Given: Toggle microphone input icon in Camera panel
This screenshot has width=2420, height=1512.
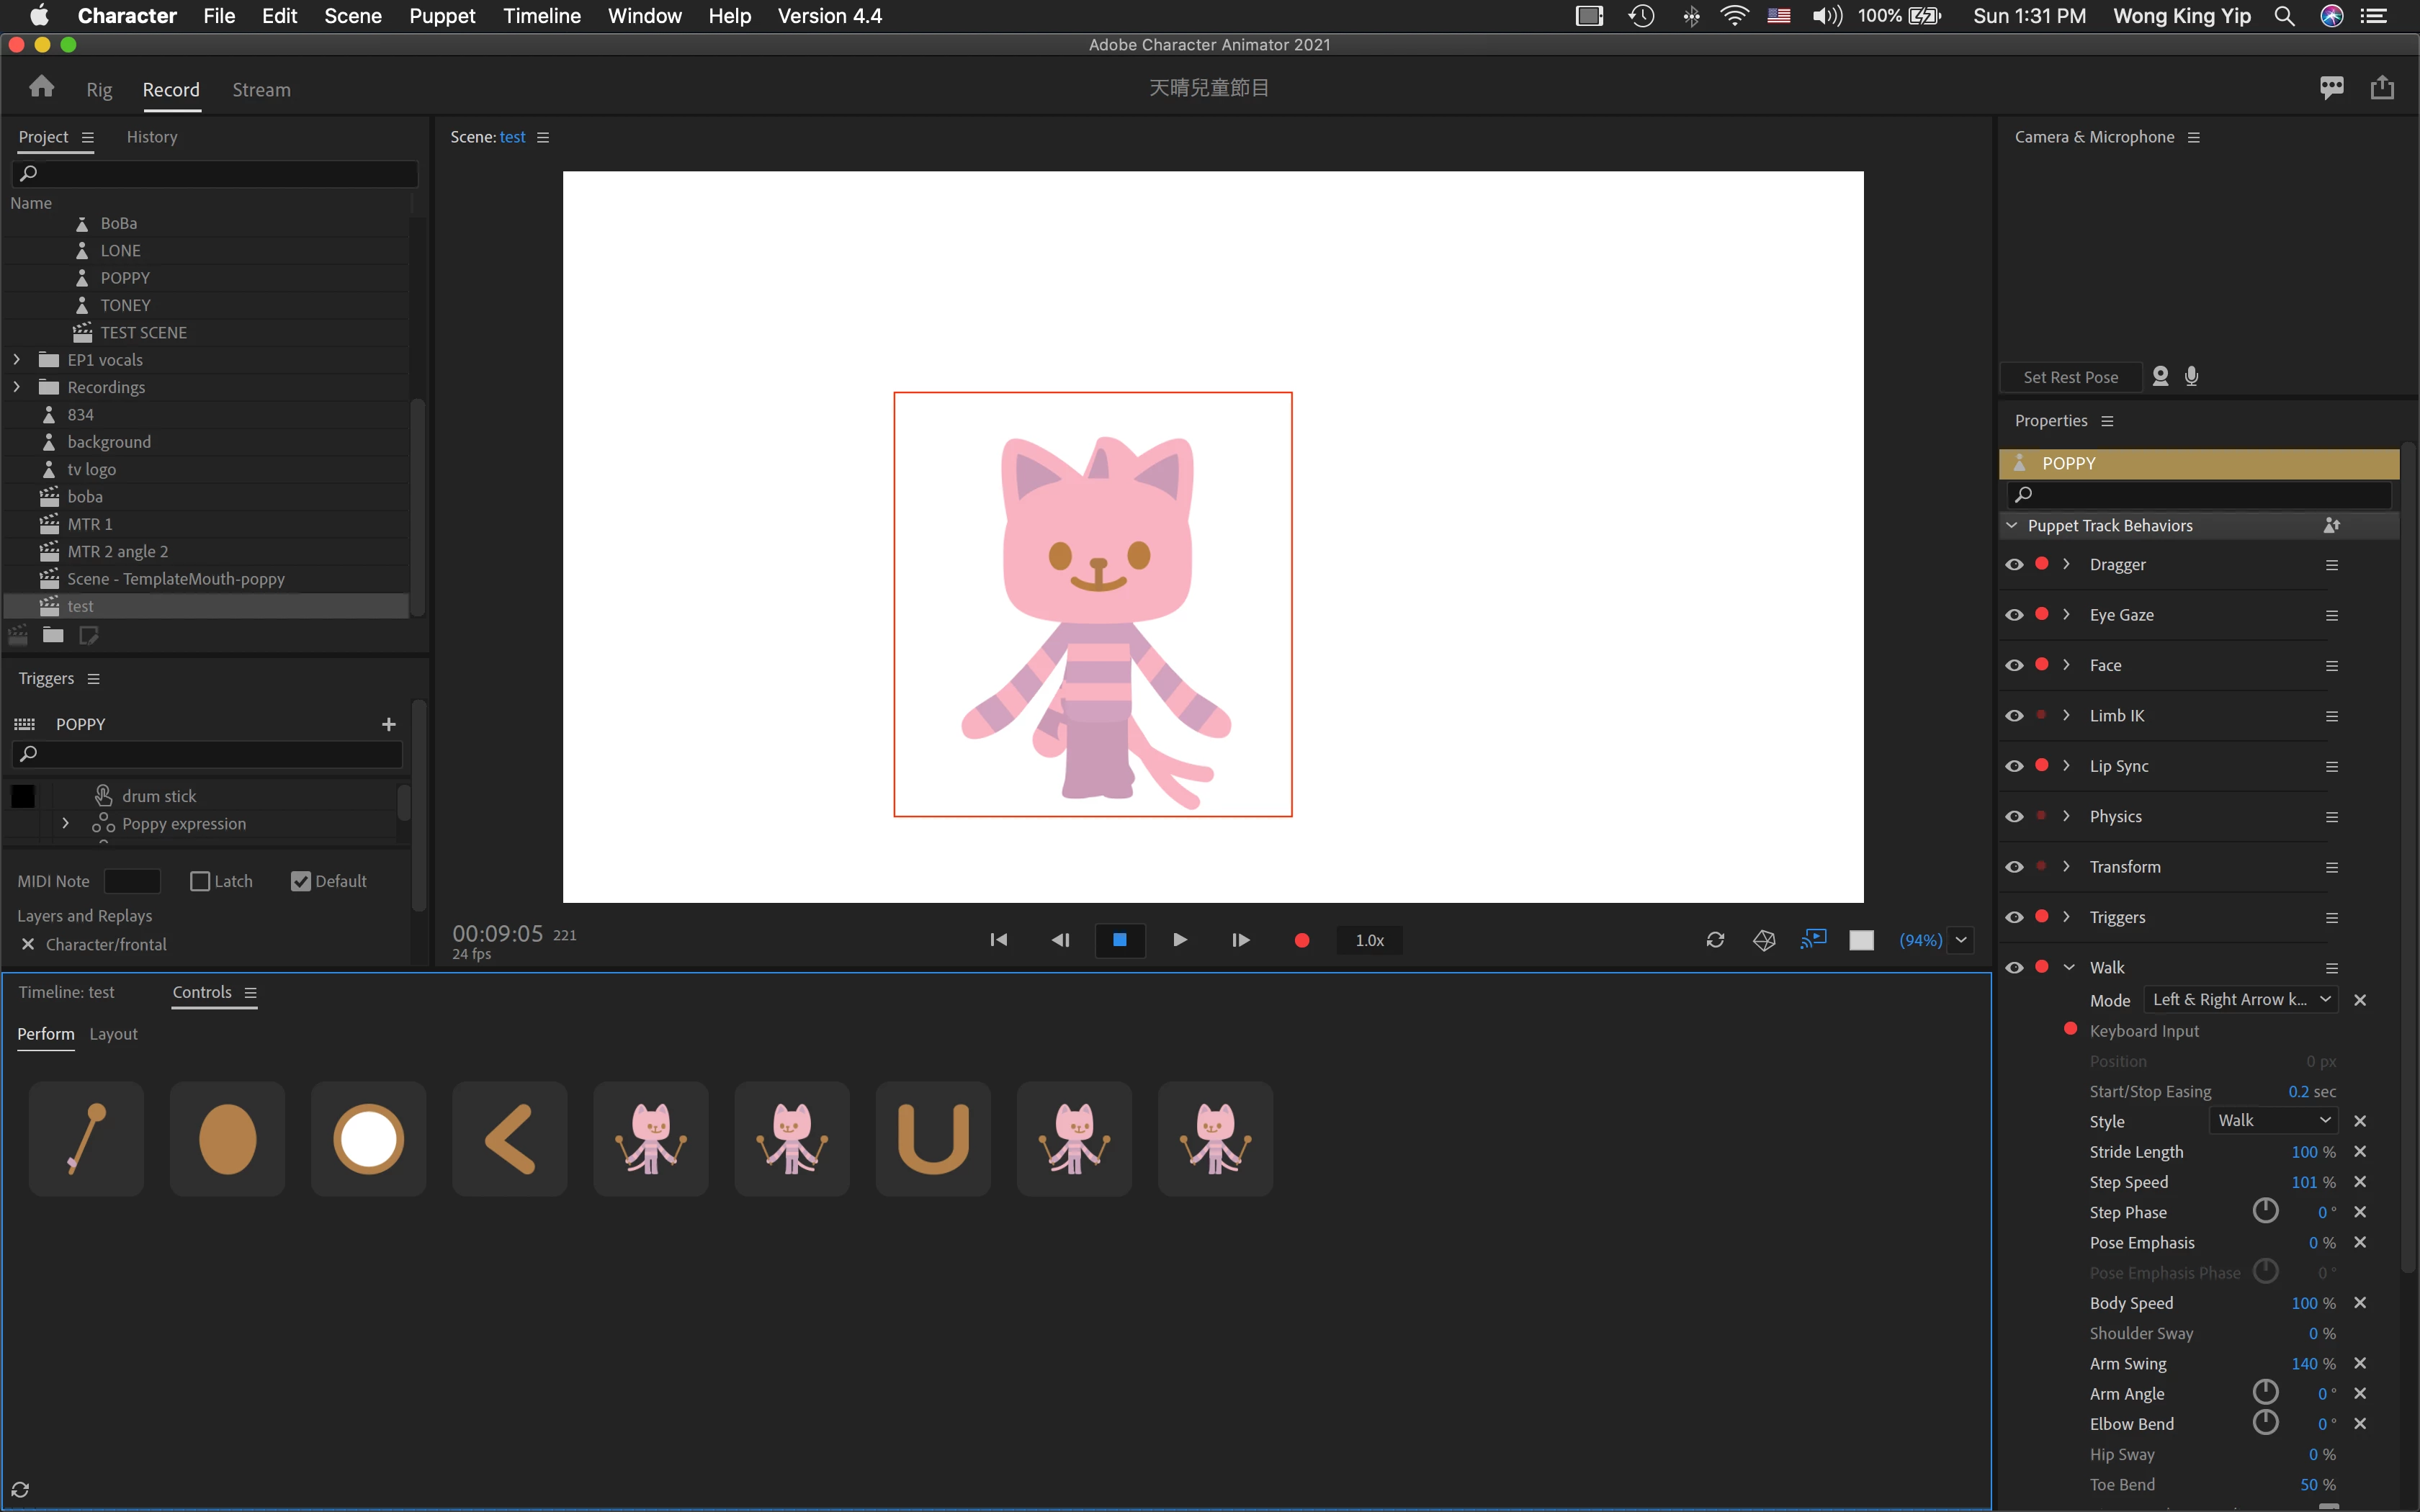Looking at the screenshot, I should [2191, 376].
